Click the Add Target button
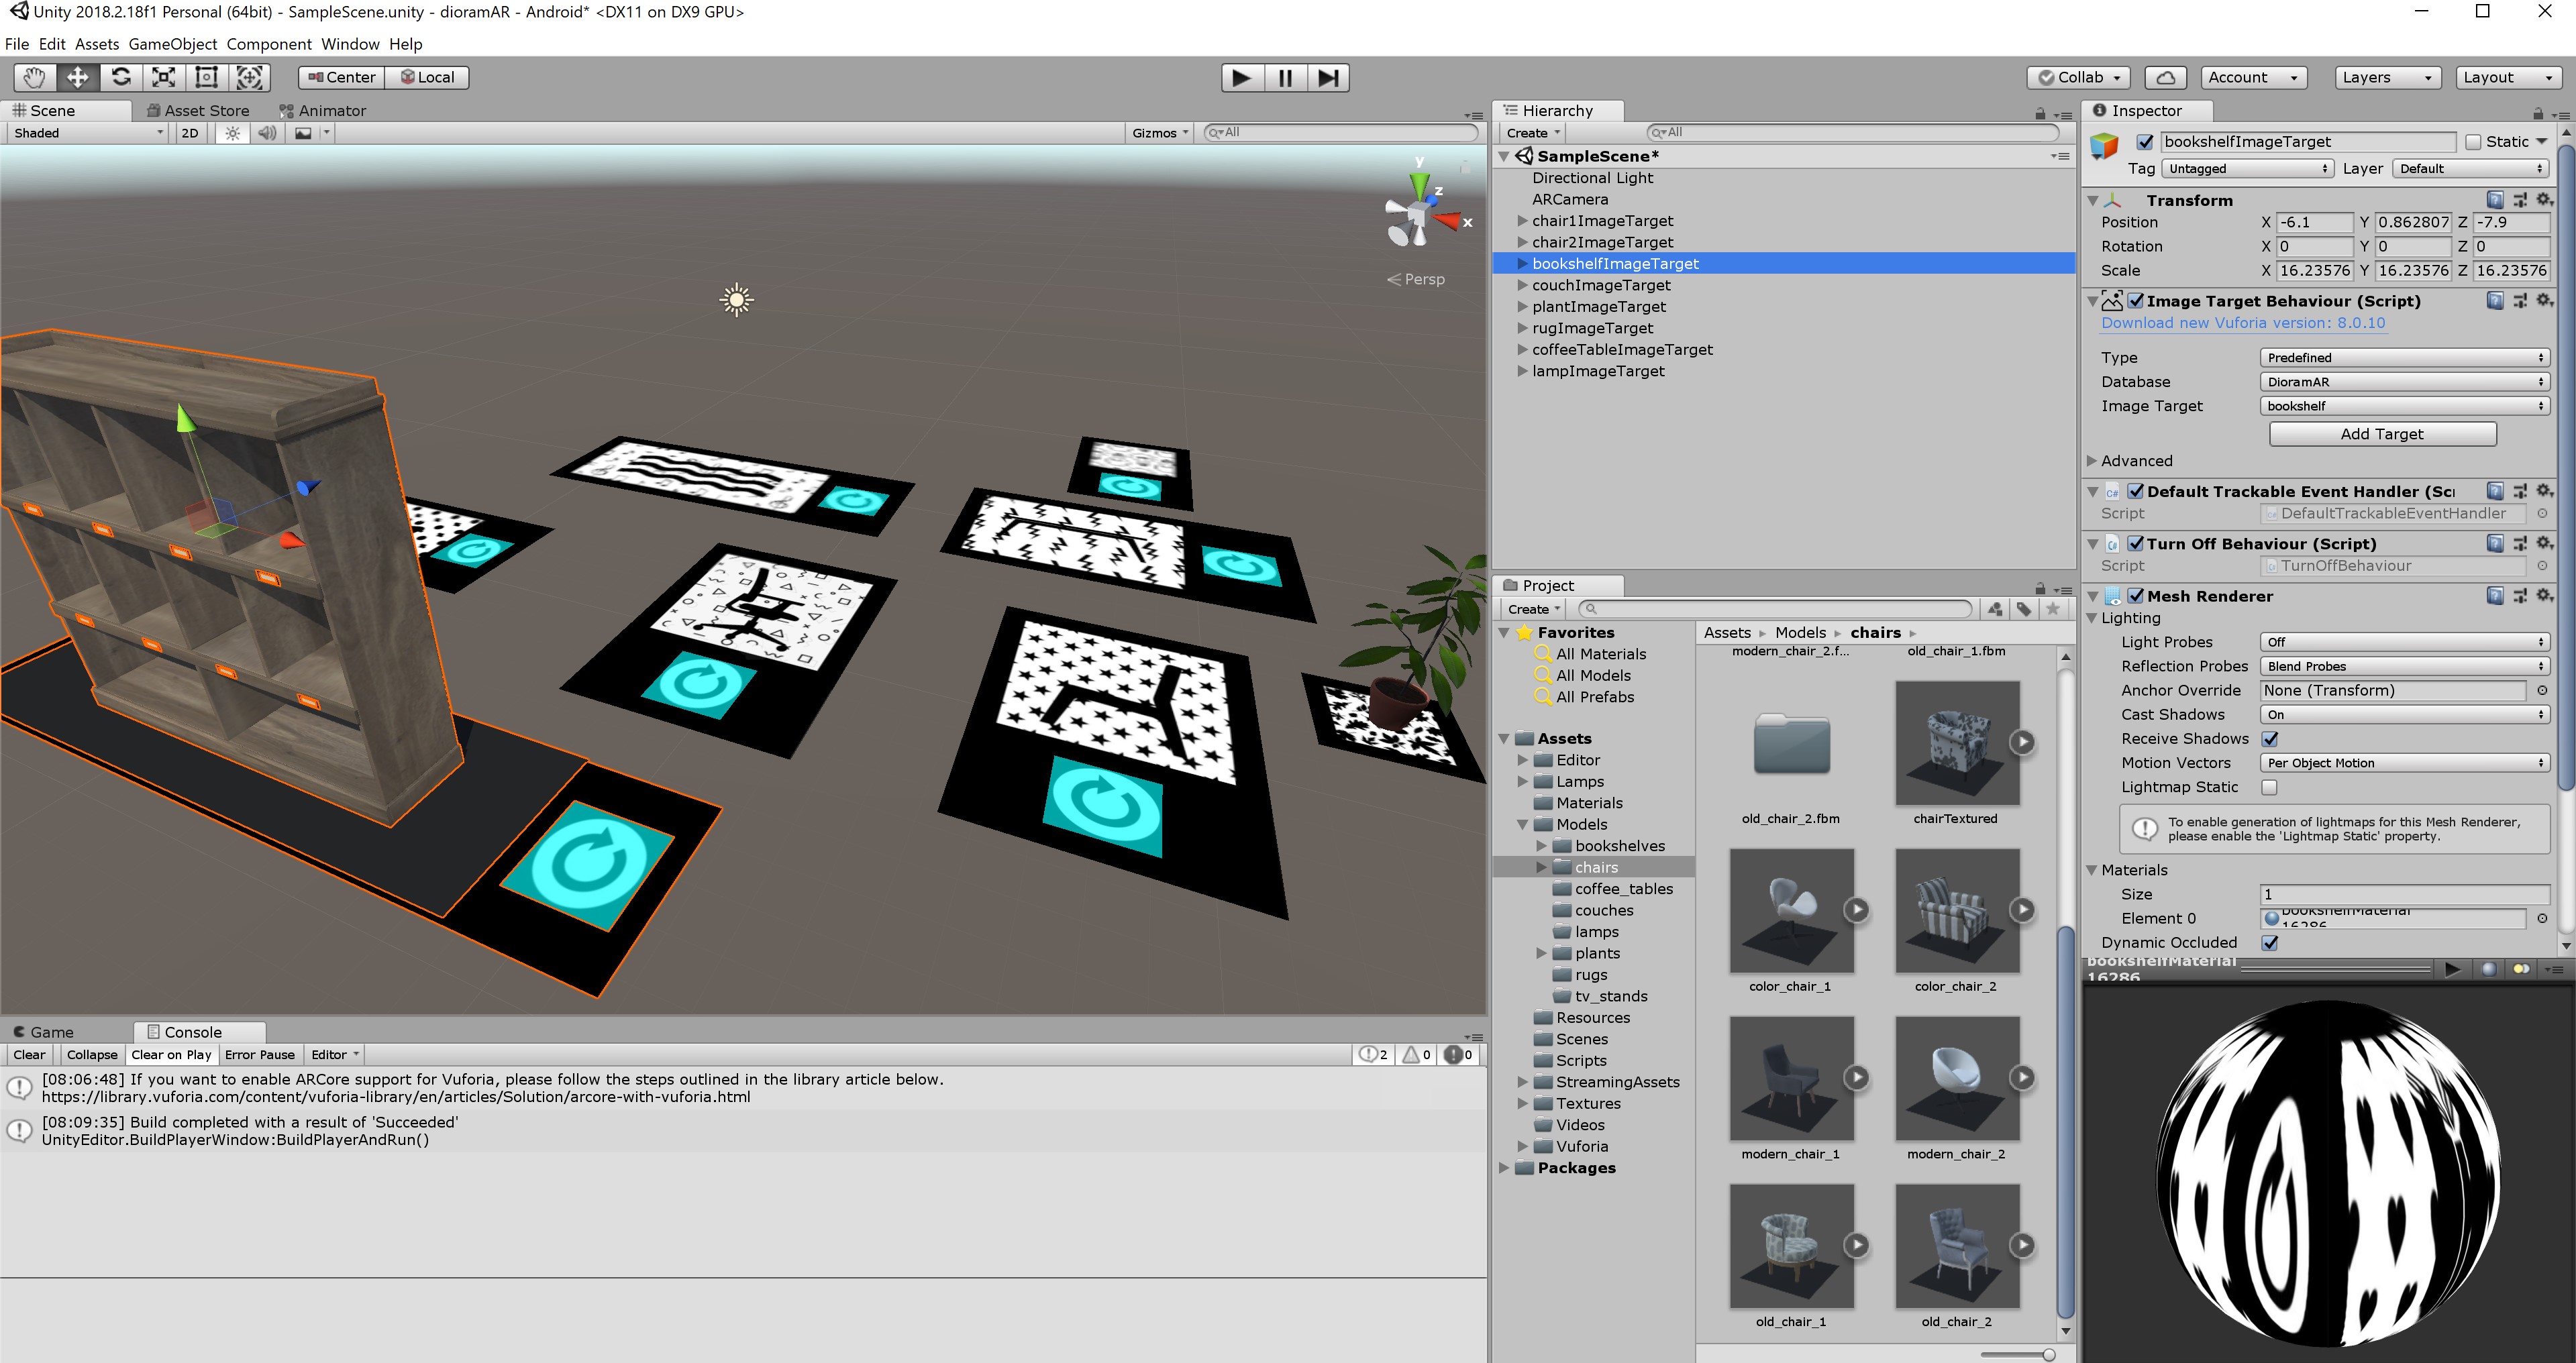The width and height of the screenshot is (2576, 1363). pyautogui.click(x=2381, y=434)
